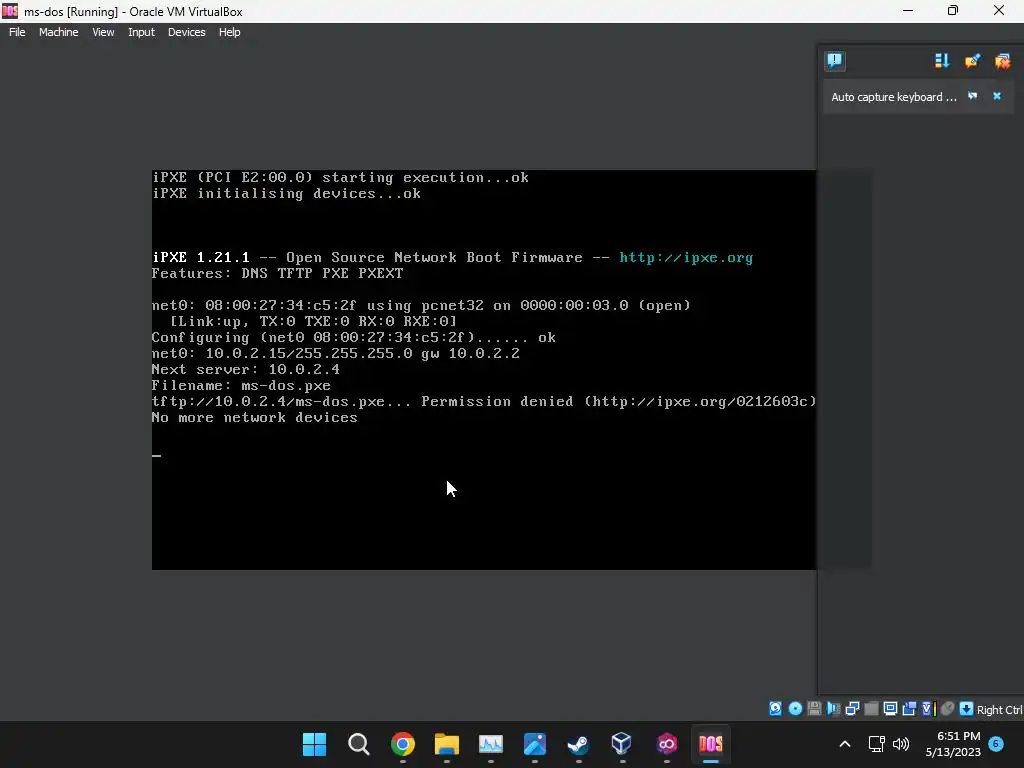The height and width of the screenshot is (768, 1024).
Task: Open the Photos app from the taskbar
Action: click(534, 744)
